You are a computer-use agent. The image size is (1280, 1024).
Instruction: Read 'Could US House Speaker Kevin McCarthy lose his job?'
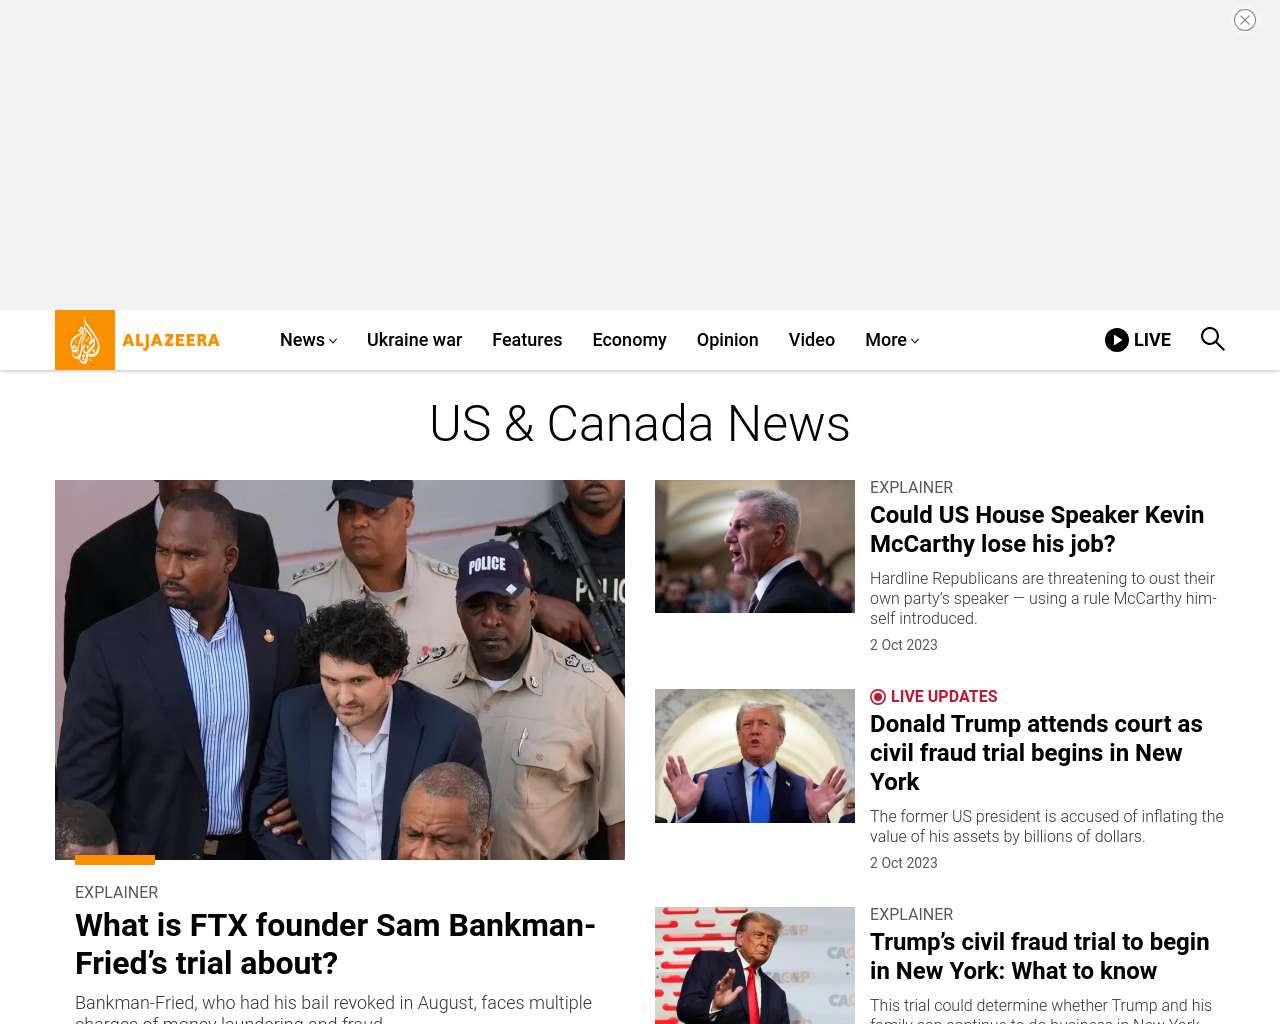click(1037, 529)
